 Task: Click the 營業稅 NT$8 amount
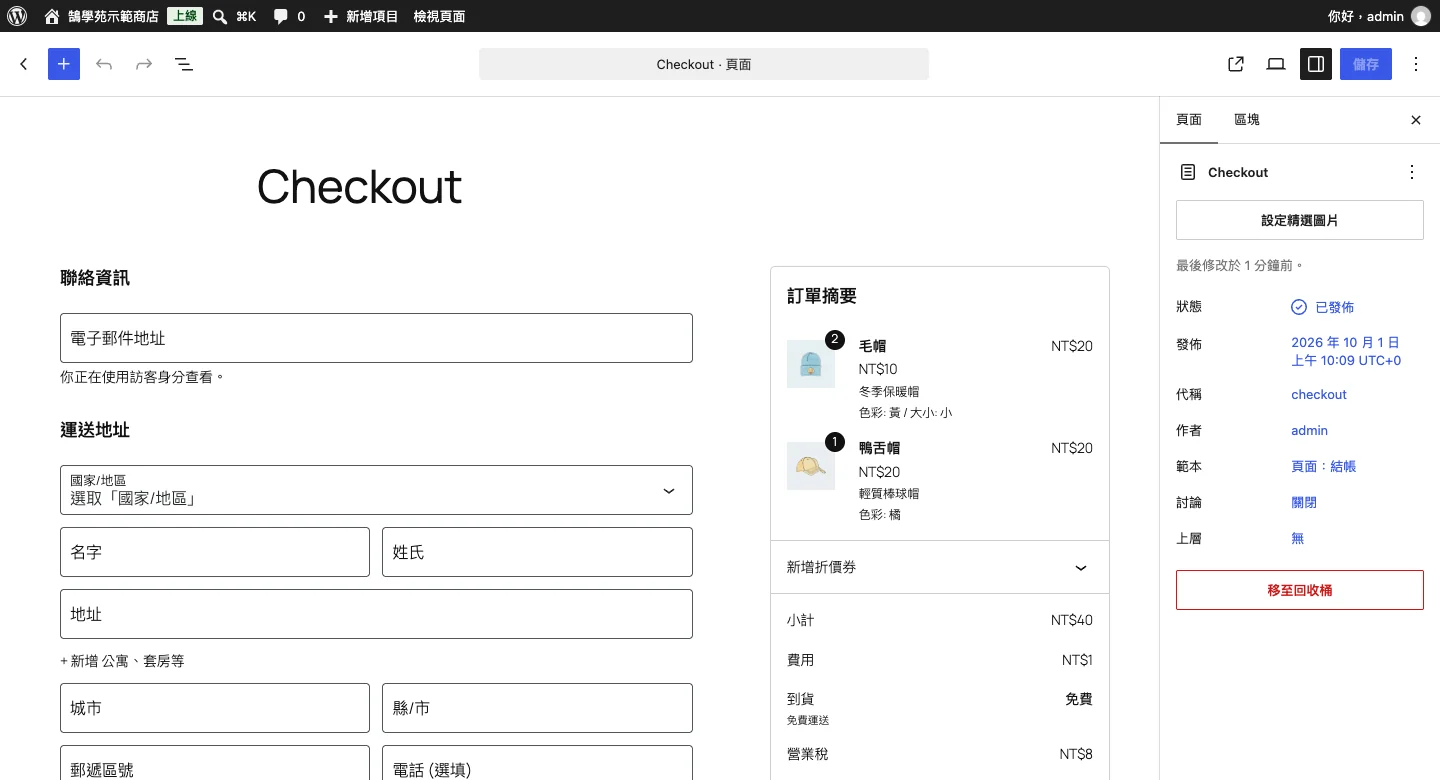[x=1076, y=754]
